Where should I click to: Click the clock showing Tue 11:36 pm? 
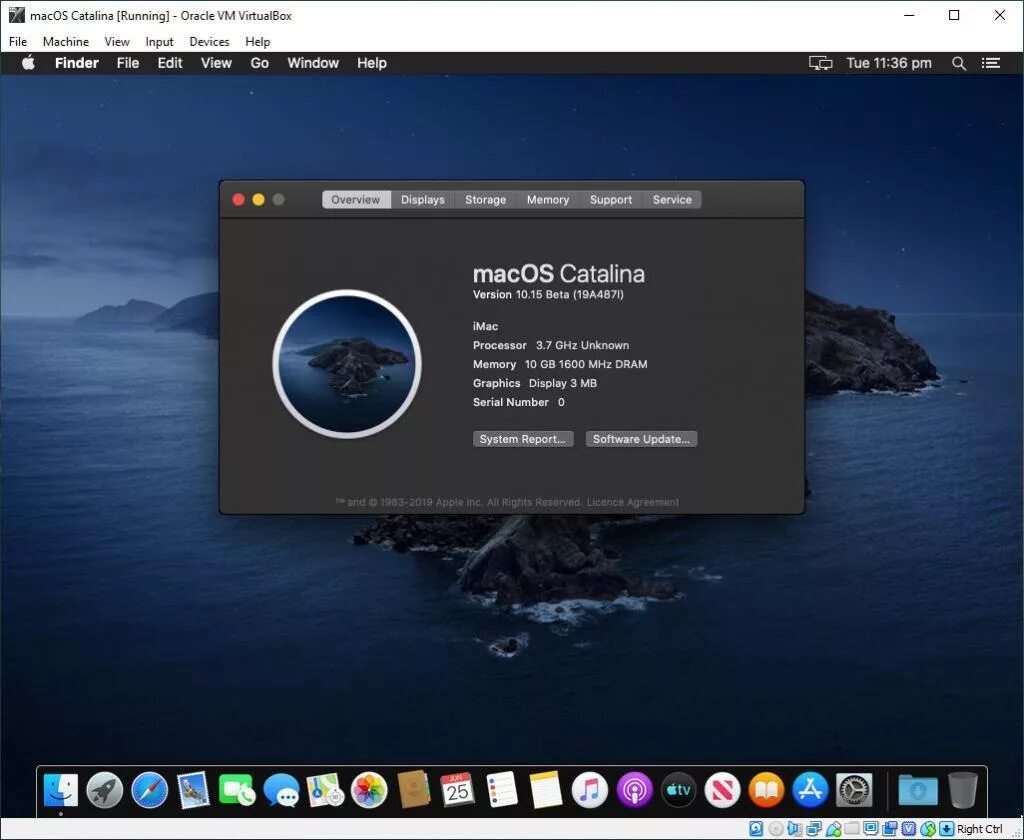coord(889,63)
